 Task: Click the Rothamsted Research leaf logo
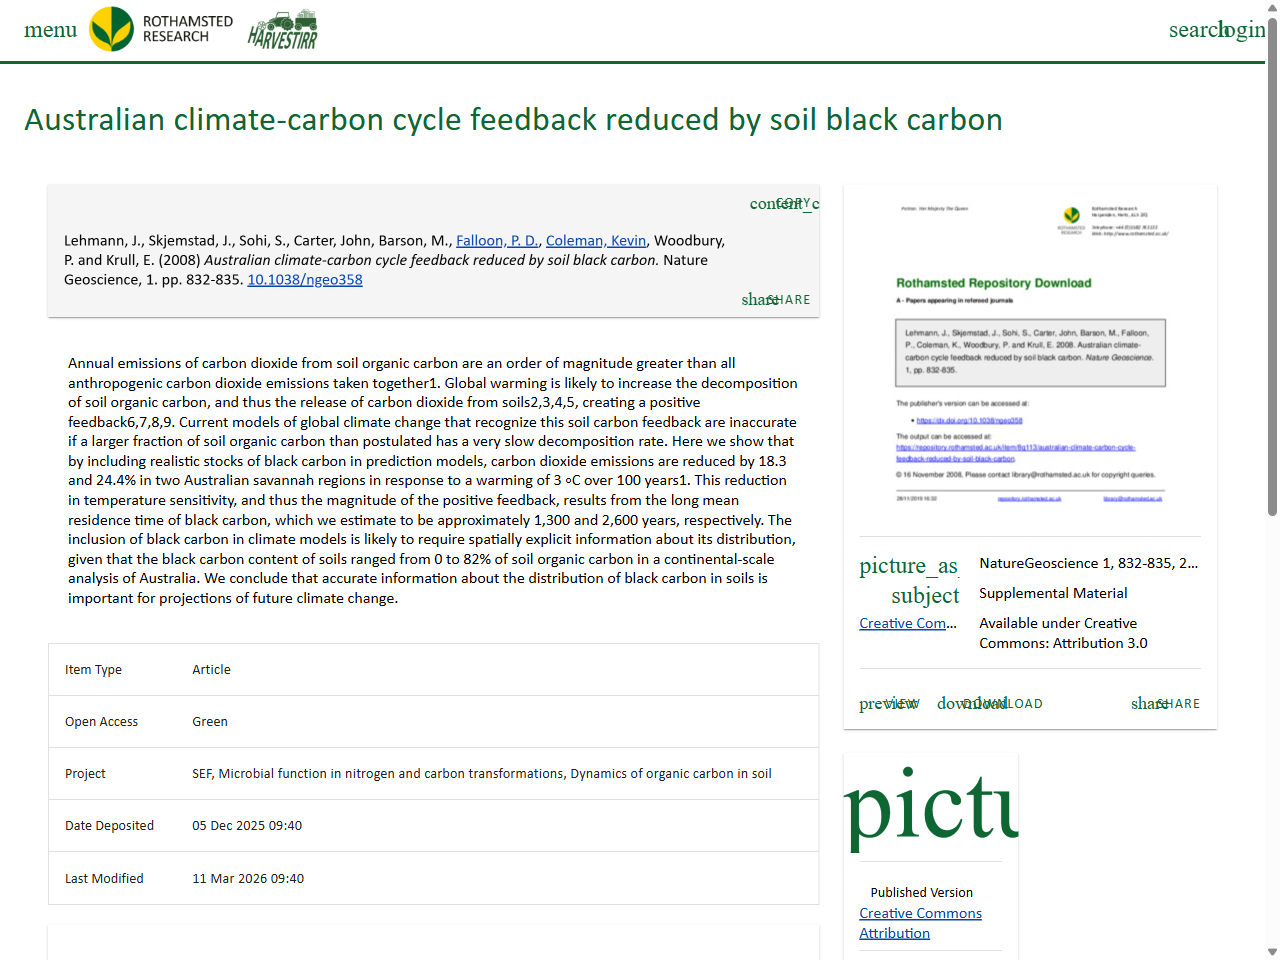pyautogui.click(x=111, y=29)
